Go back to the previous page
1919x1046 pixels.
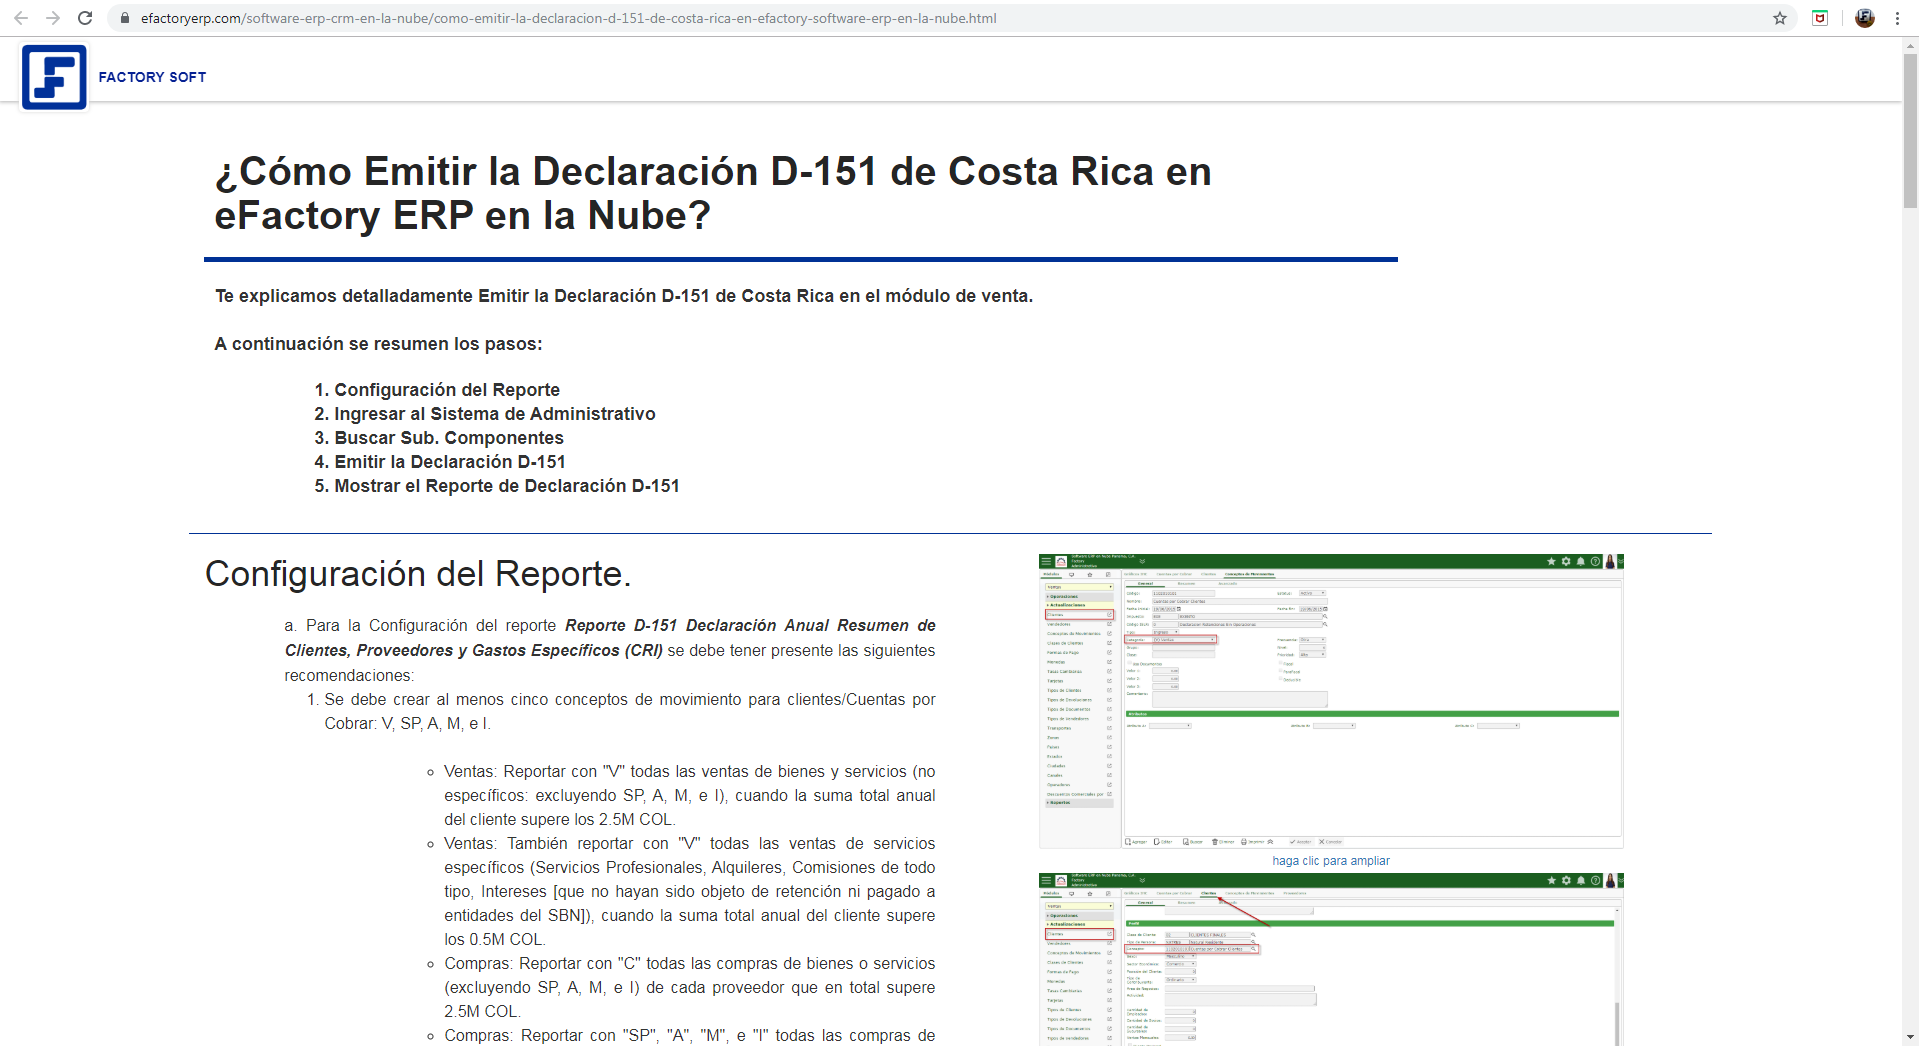point(21,18)
